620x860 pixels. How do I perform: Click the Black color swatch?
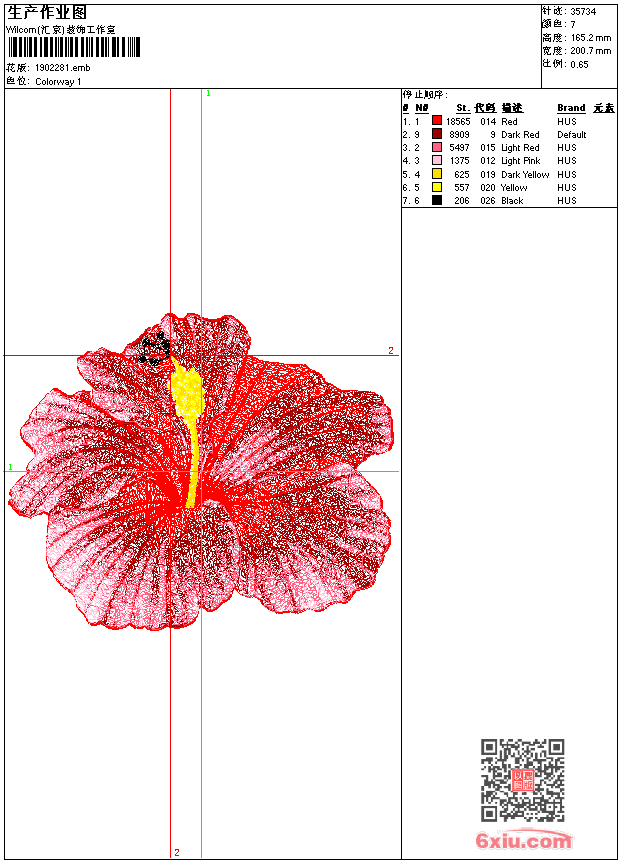coord(437,200)
